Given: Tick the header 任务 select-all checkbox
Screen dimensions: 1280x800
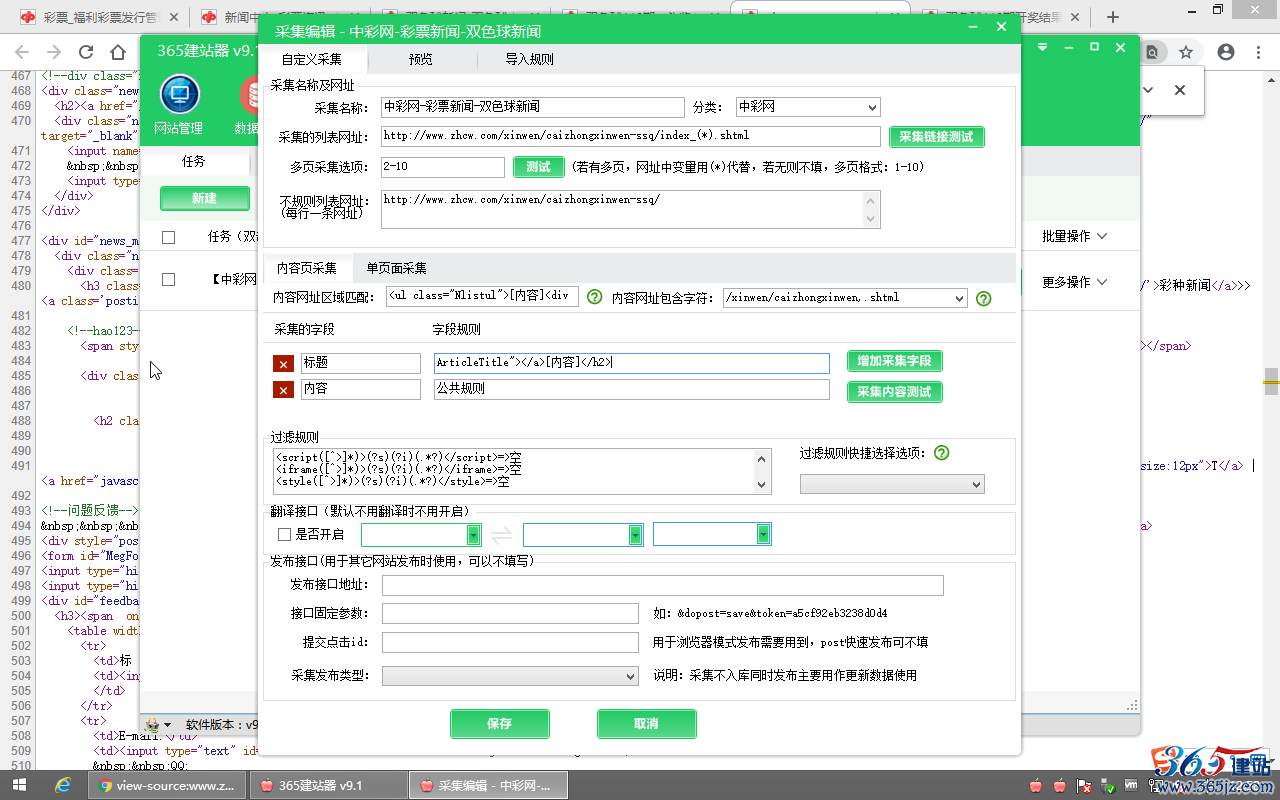Looking at the screenshot, I should (168, 237).
